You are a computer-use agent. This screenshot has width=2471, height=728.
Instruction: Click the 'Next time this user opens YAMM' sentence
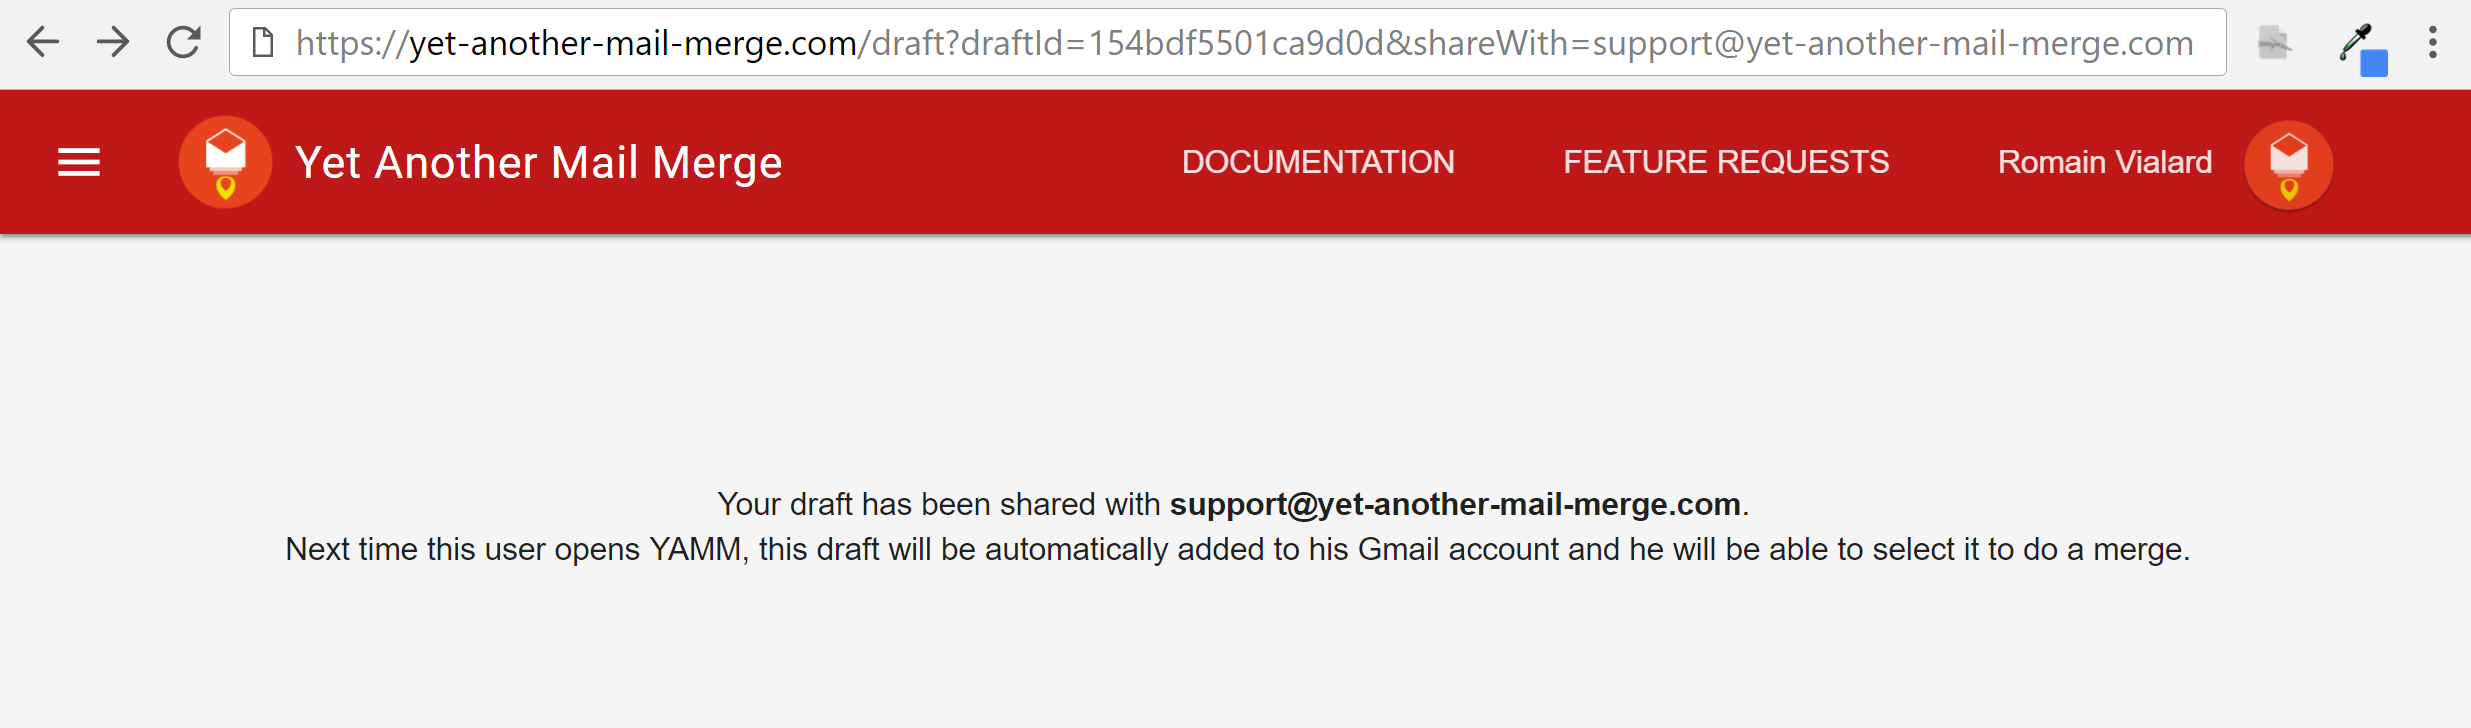1238,549
